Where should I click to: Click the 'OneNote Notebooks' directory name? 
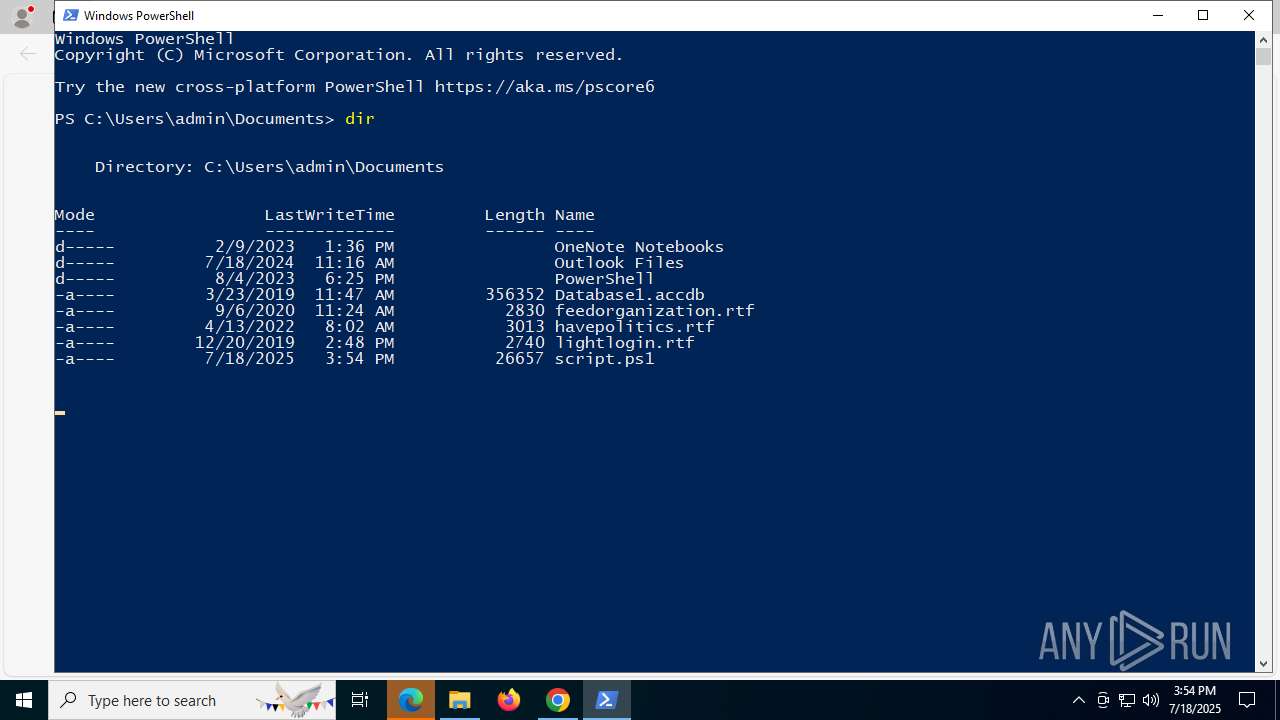click(x=639, y=247)
